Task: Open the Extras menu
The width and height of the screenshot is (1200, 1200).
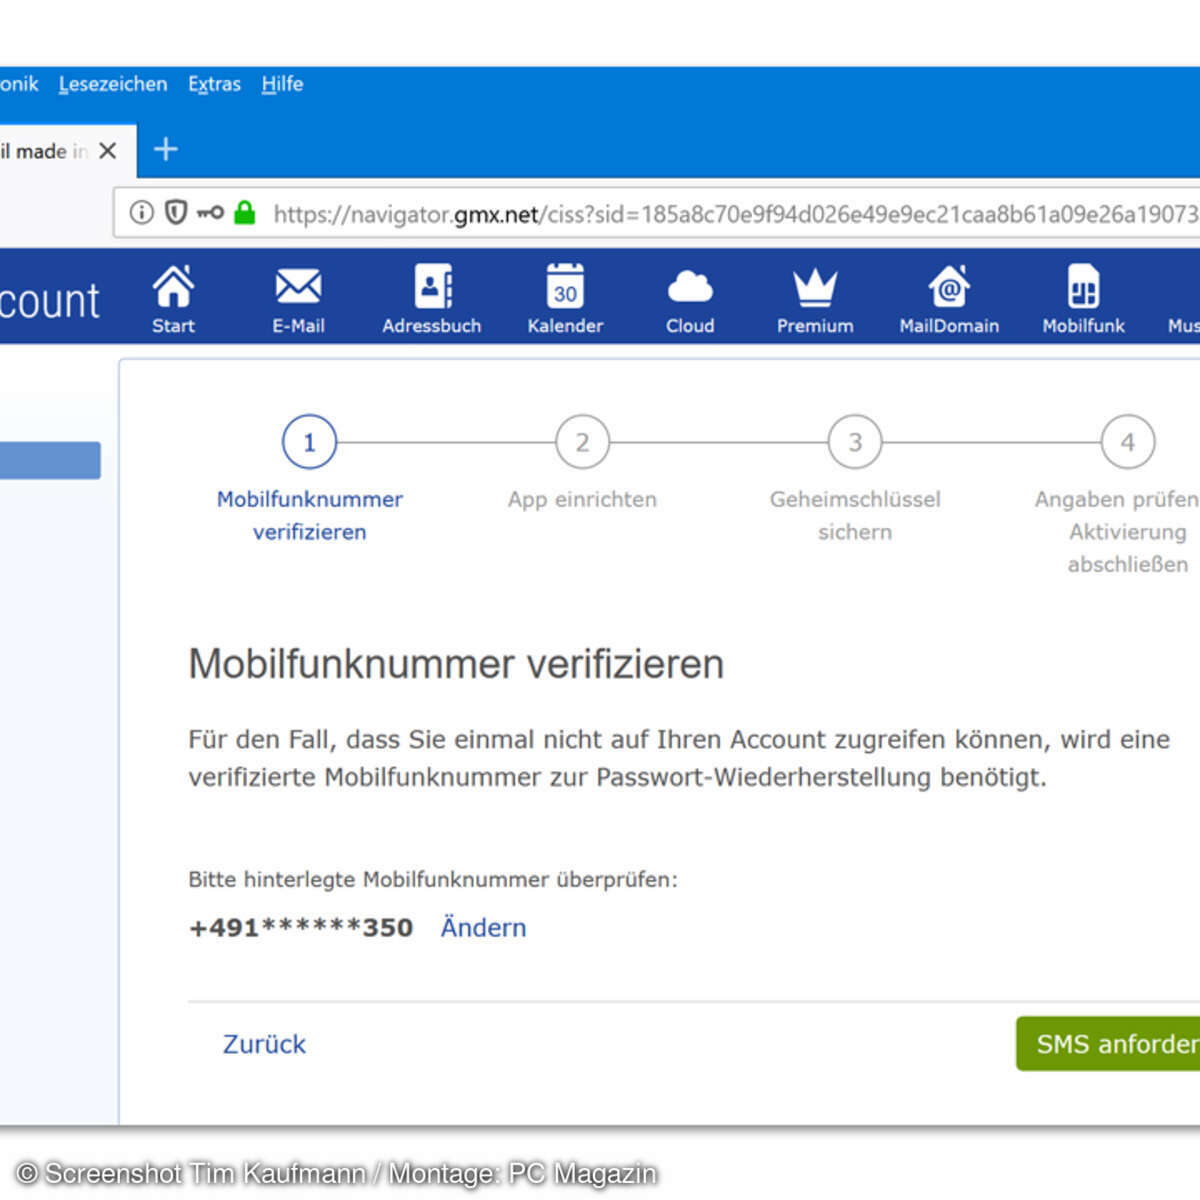Action: click(214, 84)
